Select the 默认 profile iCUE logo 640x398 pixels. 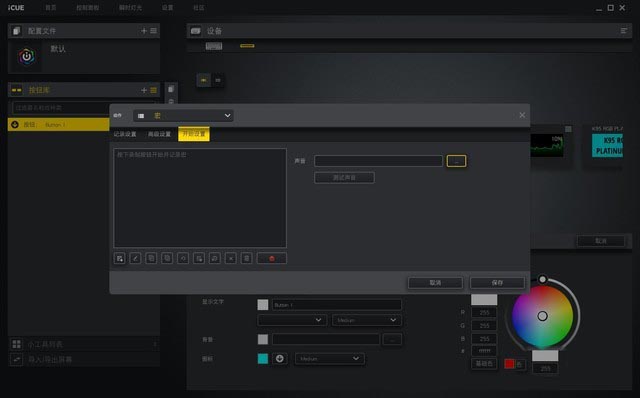tap(27, 56)
